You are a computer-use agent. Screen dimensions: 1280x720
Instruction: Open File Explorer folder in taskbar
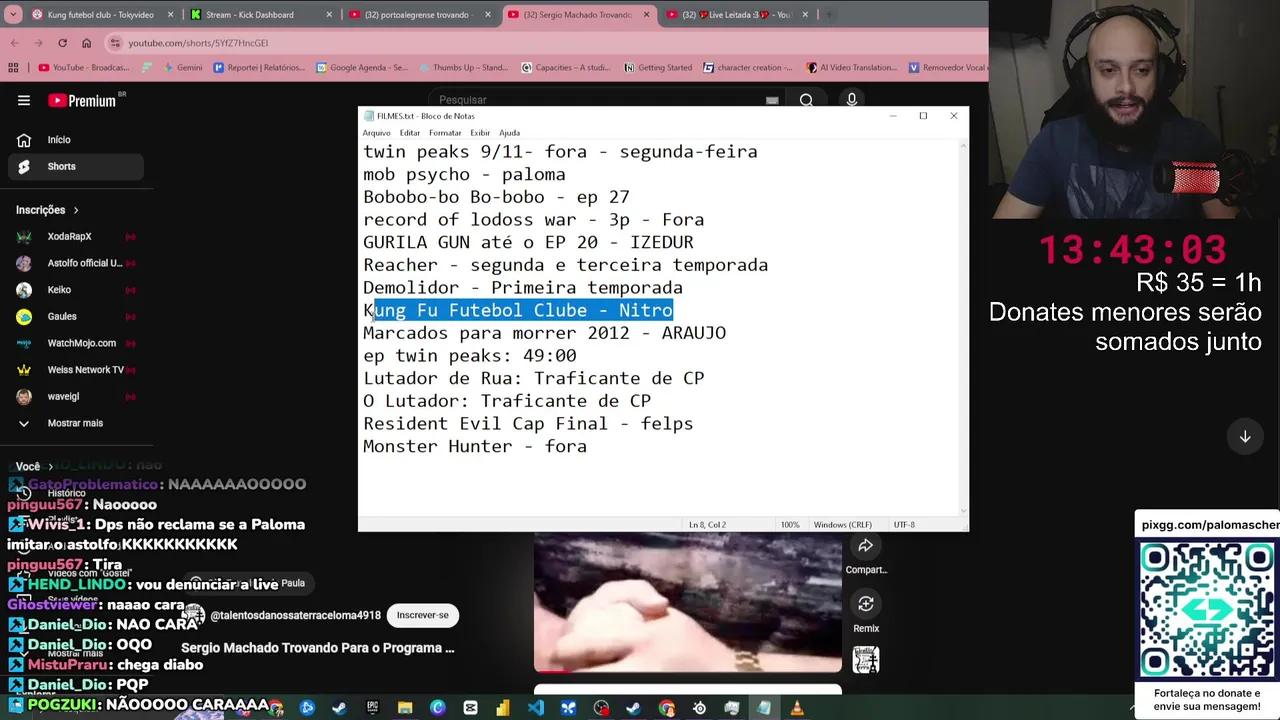pos(405,708)
